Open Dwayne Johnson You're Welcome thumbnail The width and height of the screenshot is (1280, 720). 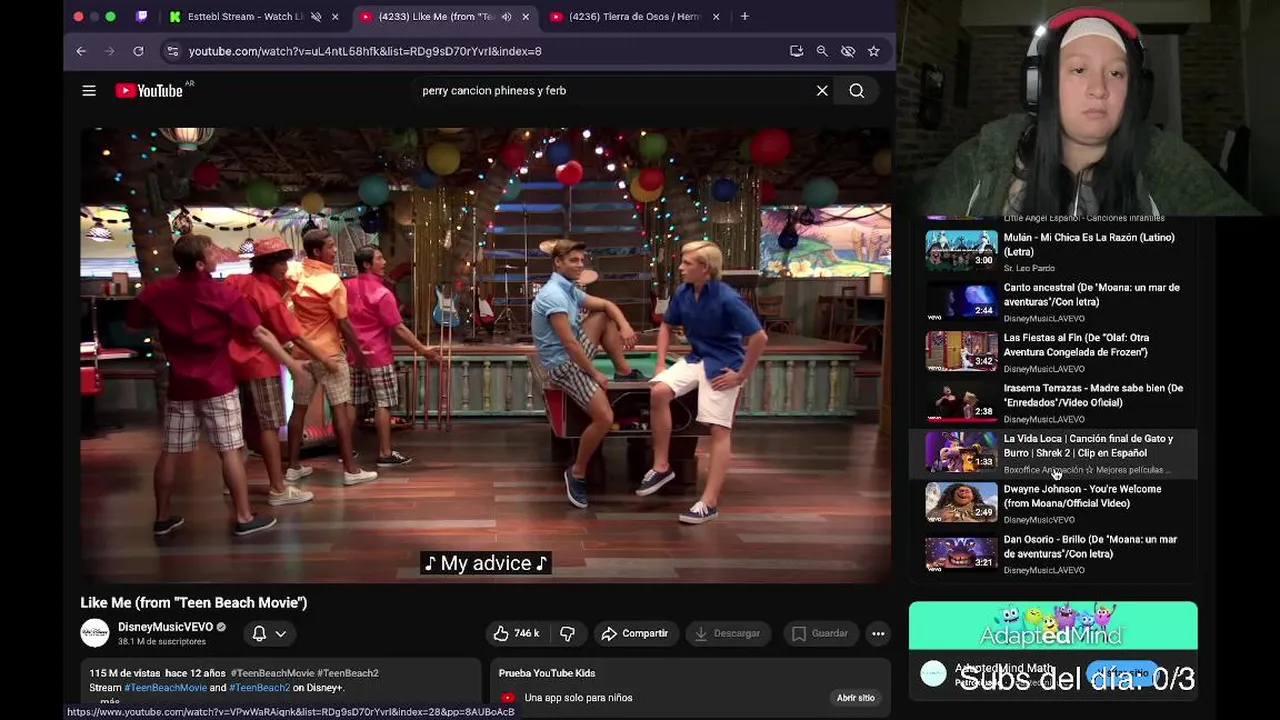961,502
